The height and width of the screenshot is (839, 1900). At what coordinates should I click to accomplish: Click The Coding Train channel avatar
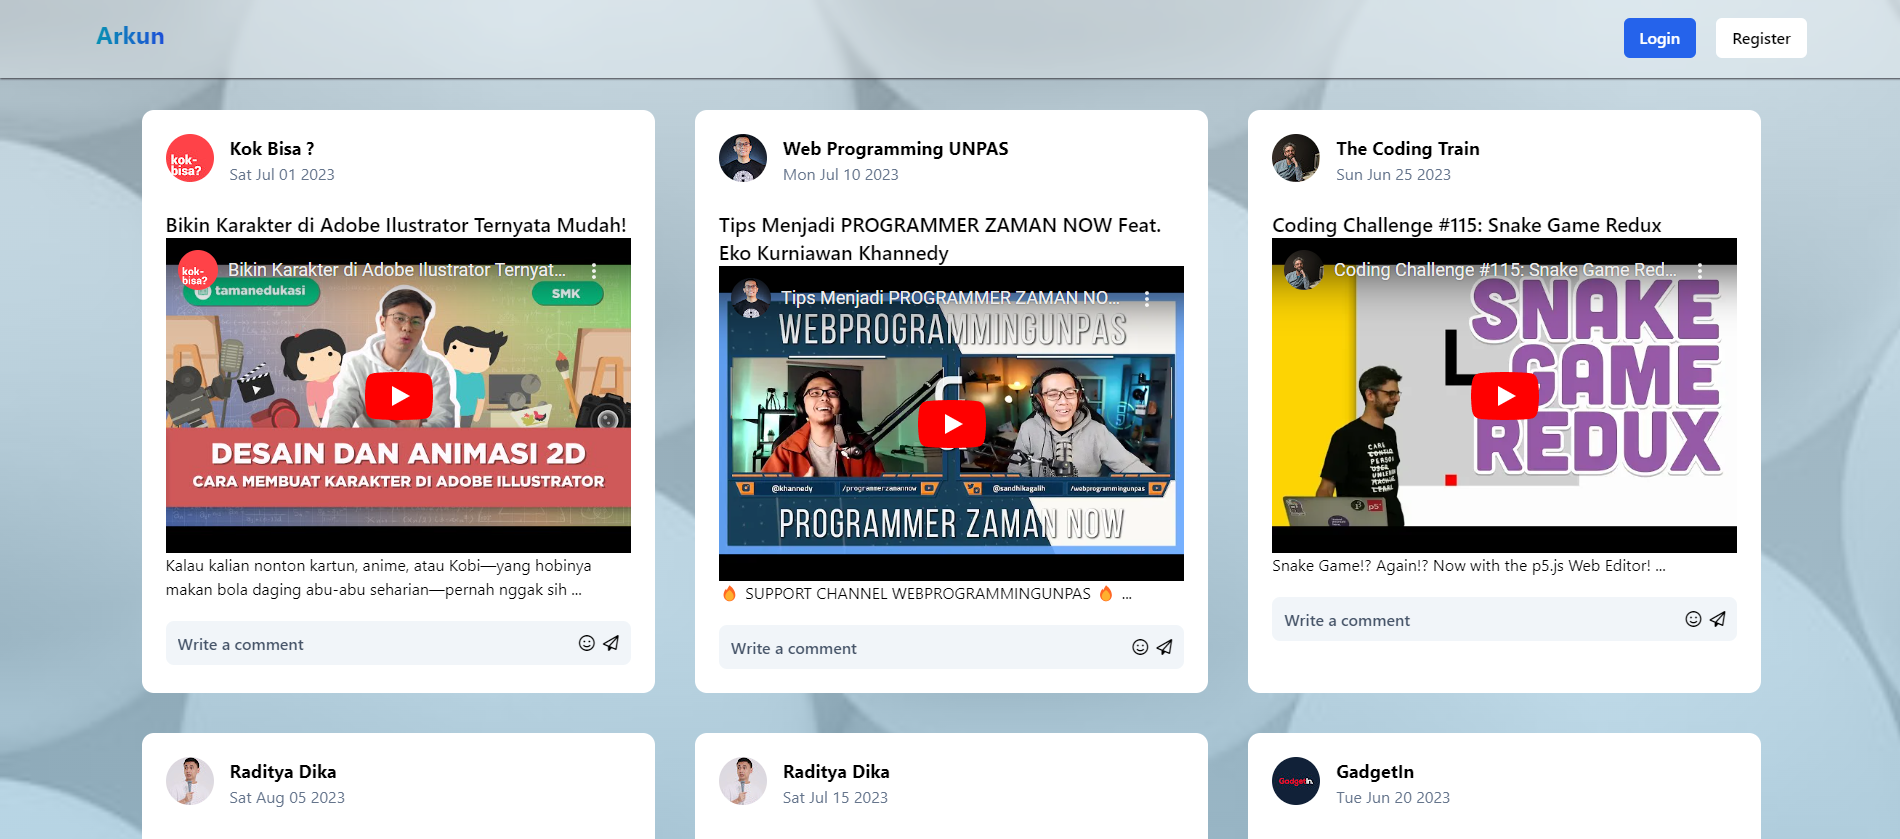click(x=1296, y=158)
